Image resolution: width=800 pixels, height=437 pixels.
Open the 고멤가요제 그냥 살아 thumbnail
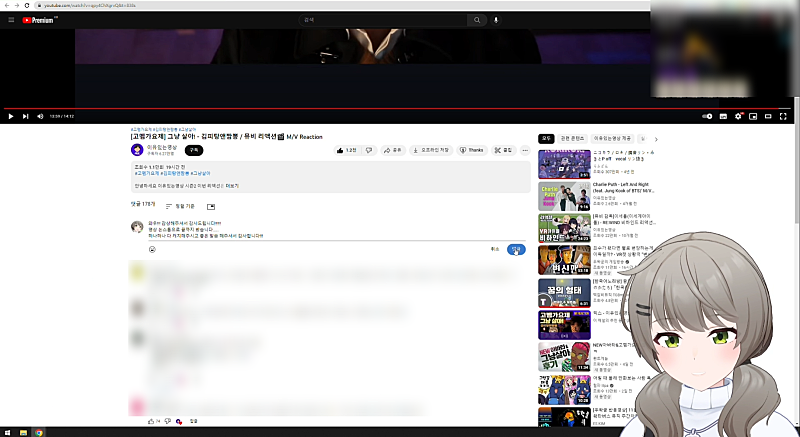tap(564, 325)
